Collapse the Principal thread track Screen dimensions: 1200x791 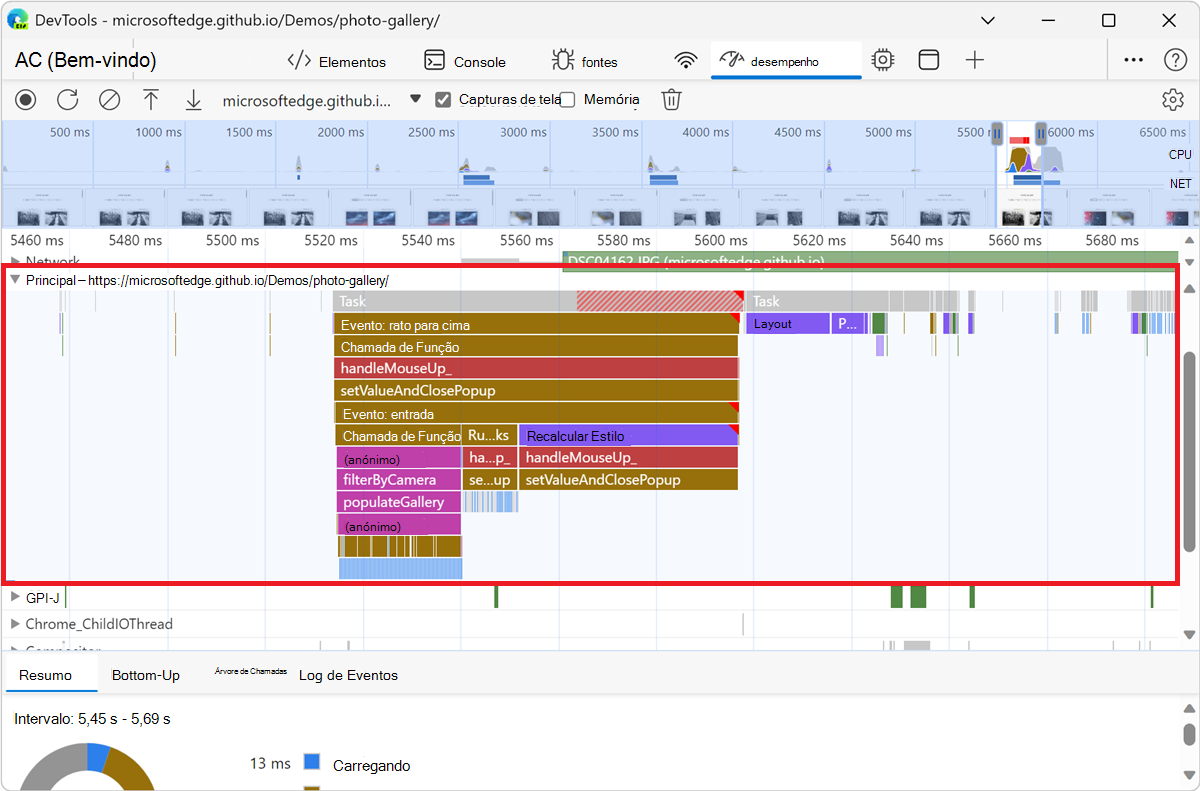pos(15,281)
